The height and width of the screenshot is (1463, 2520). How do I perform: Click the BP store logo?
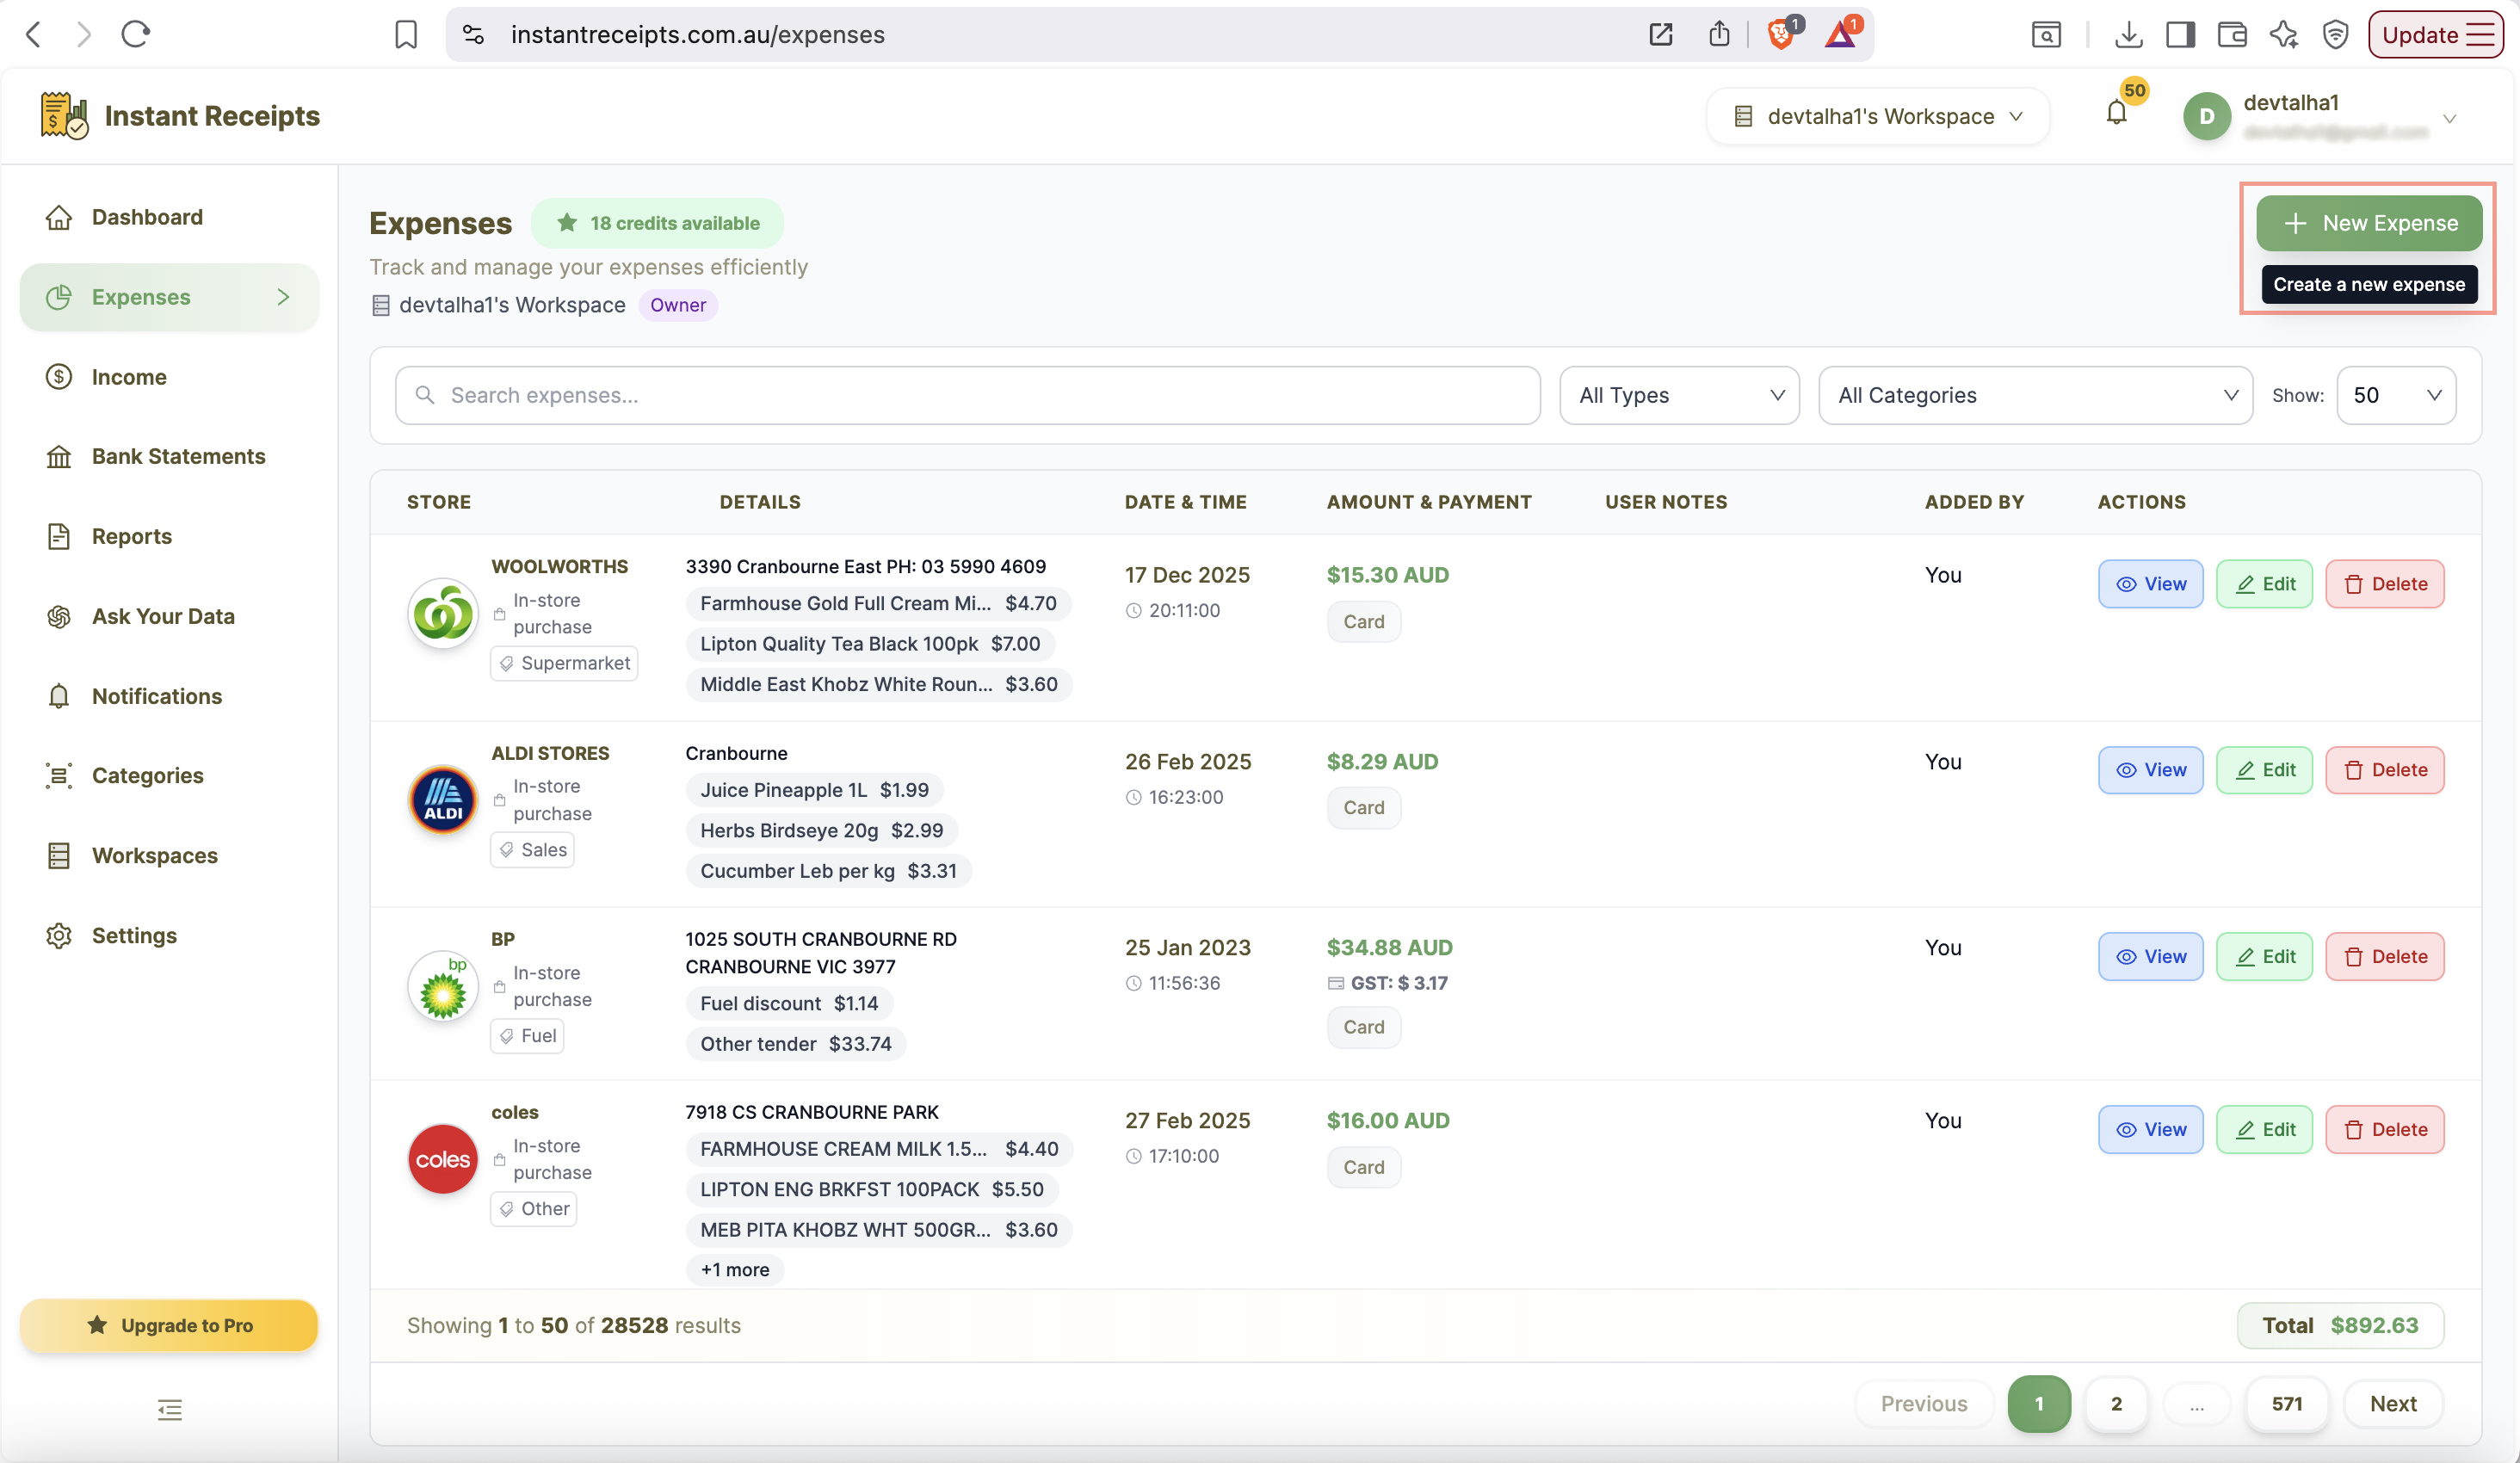[443, 986]
